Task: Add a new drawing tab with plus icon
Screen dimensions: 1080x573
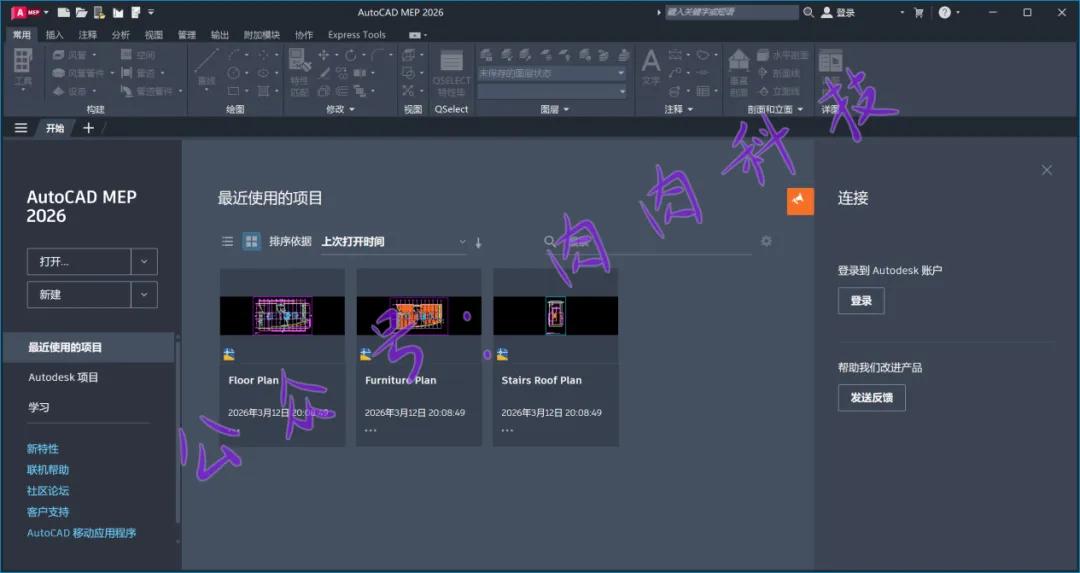Action: pyautogui.click(x=88, y=128)
